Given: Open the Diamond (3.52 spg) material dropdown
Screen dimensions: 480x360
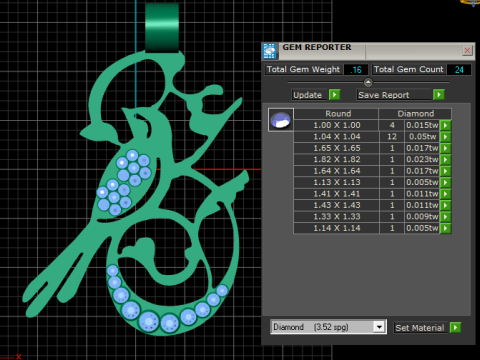Looking at the screenshot, I should coord(379,327).
